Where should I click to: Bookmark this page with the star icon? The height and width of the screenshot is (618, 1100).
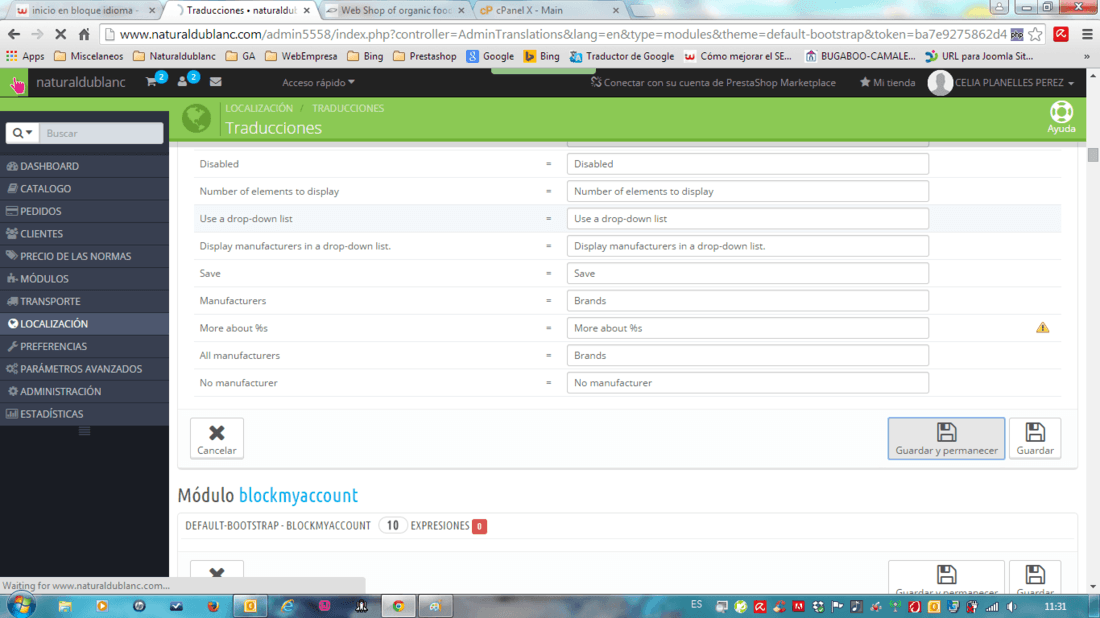click(1035, 34)
